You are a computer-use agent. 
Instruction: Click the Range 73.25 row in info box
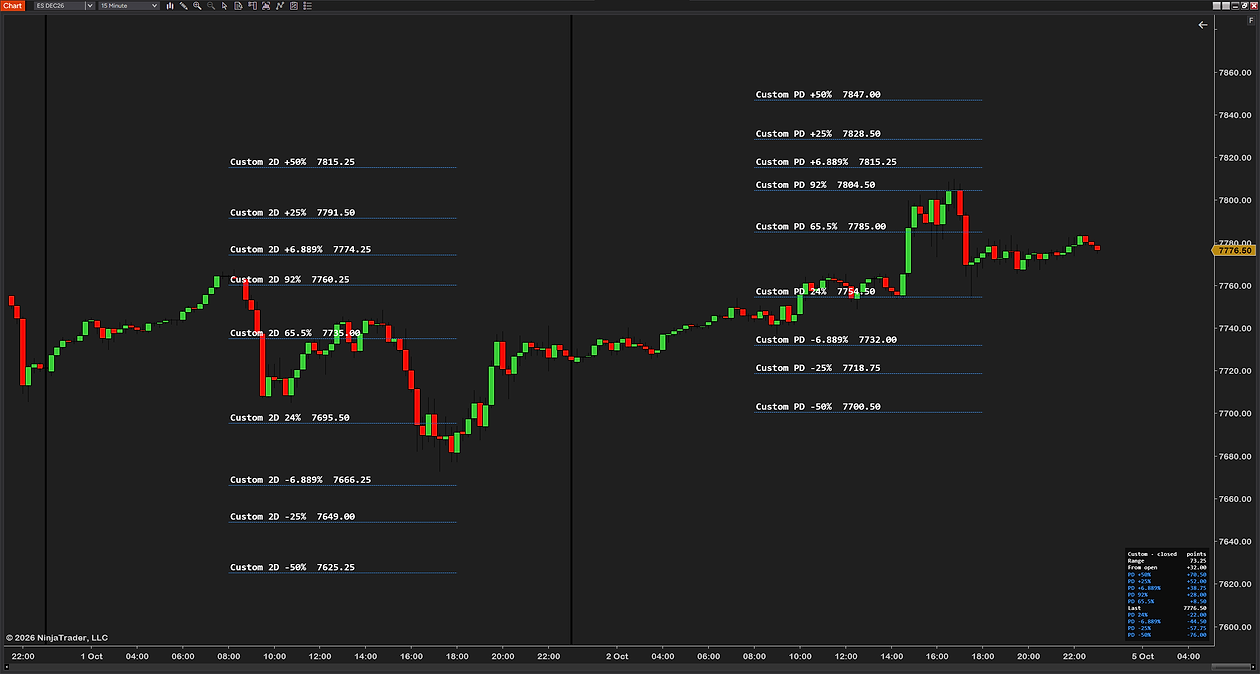coord(1167,561)
